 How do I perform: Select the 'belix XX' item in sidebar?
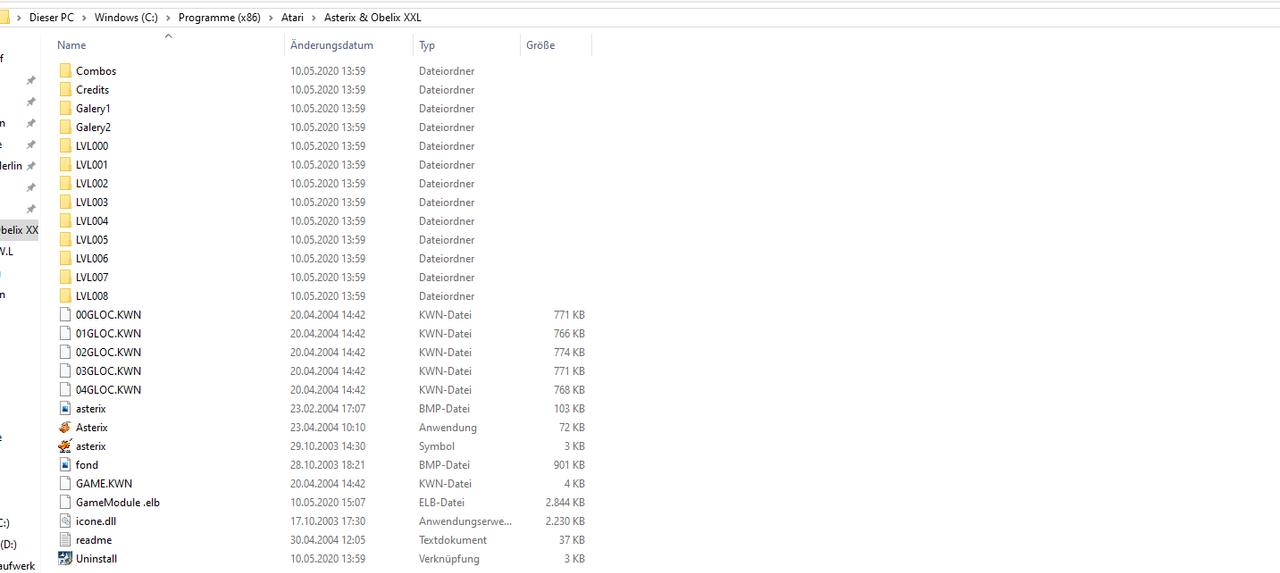click(x=19, y=230)
